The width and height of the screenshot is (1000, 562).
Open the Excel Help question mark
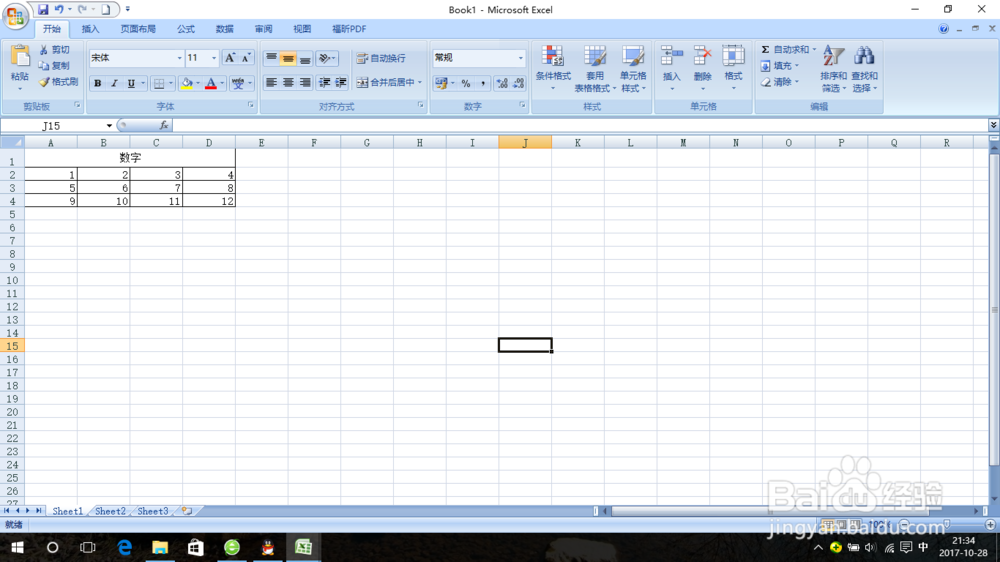(x=943, y=29)
